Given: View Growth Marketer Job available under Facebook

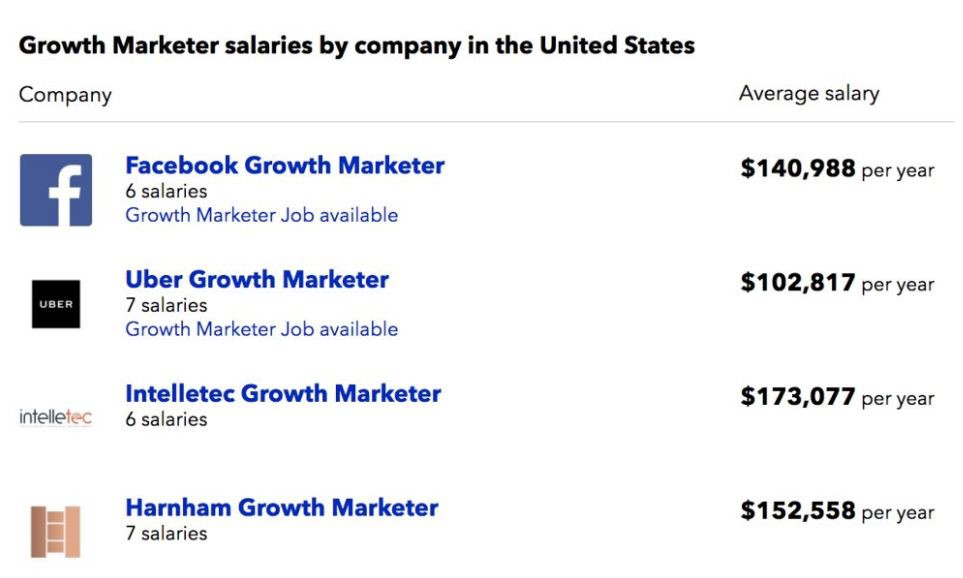Looking at the screenshot, I should click(261, 215).
